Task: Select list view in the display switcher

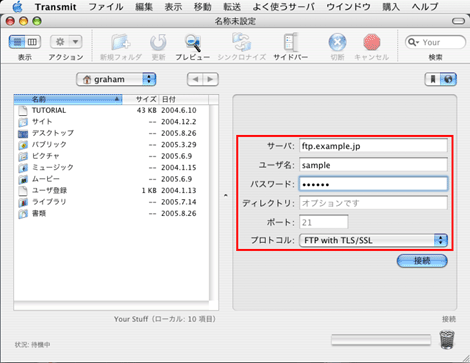Action: coord(17,42)
